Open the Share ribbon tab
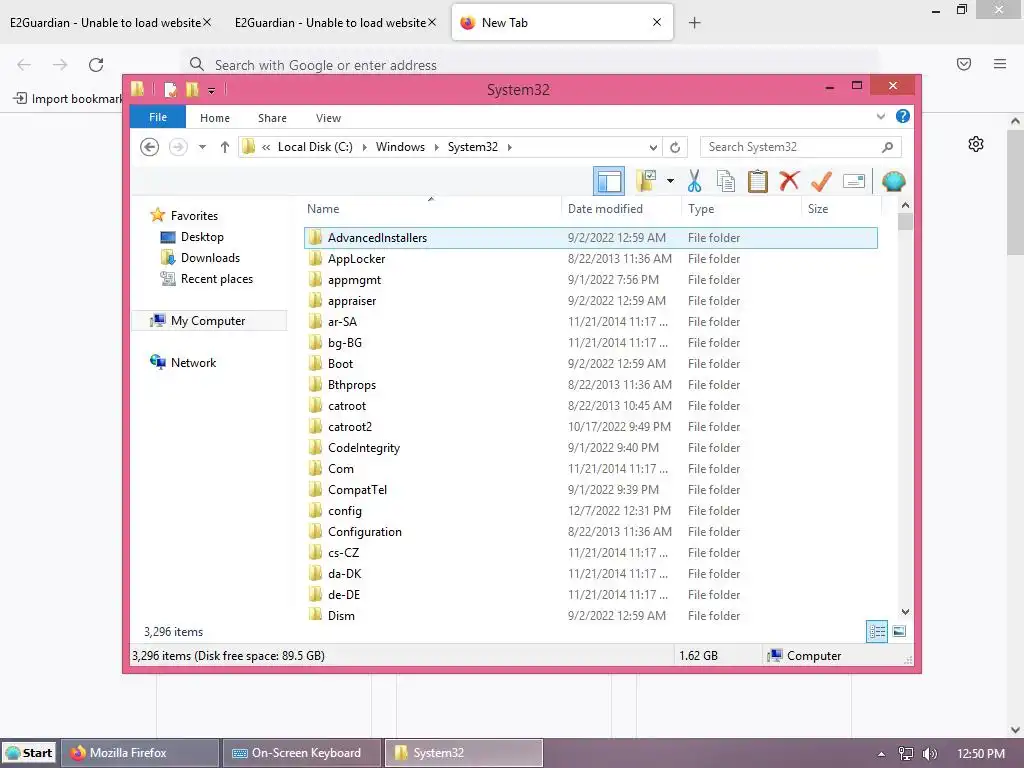 272,118
